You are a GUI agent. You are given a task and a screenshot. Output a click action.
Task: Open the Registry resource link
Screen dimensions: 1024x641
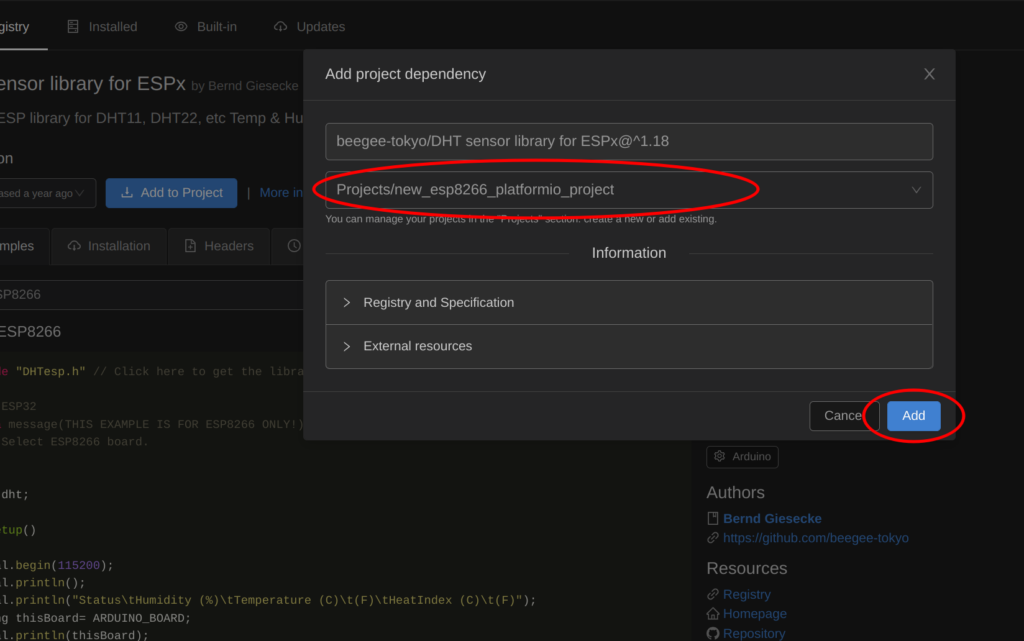pyautogui.click(x=746, y=594)
